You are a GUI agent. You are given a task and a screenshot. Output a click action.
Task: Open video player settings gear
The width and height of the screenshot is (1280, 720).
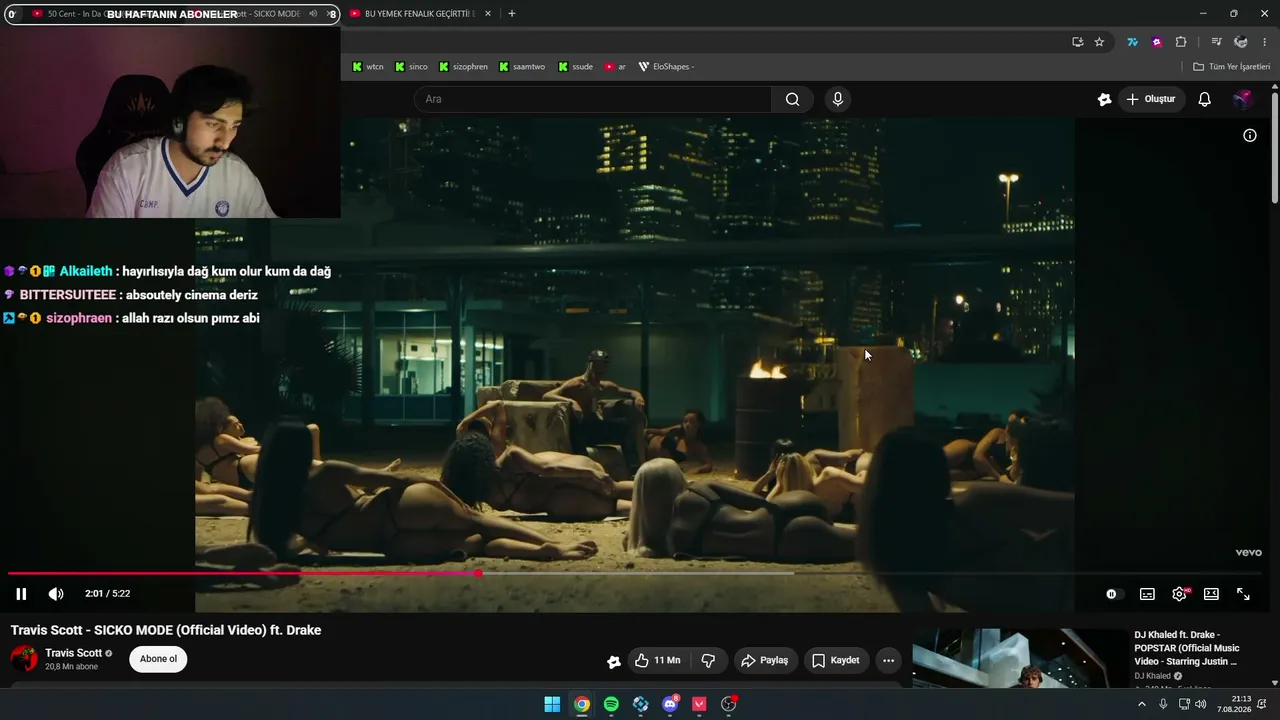(1180, 594)
